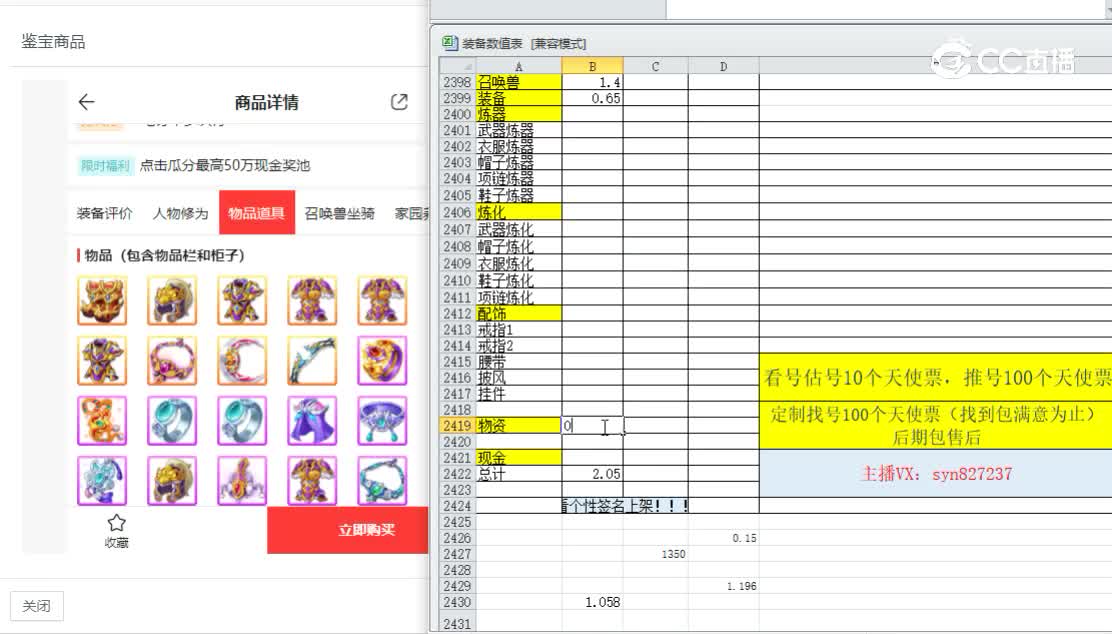Screen dimensions: 1112x634
Task: Click the 披风 cell
Action: 518,378
